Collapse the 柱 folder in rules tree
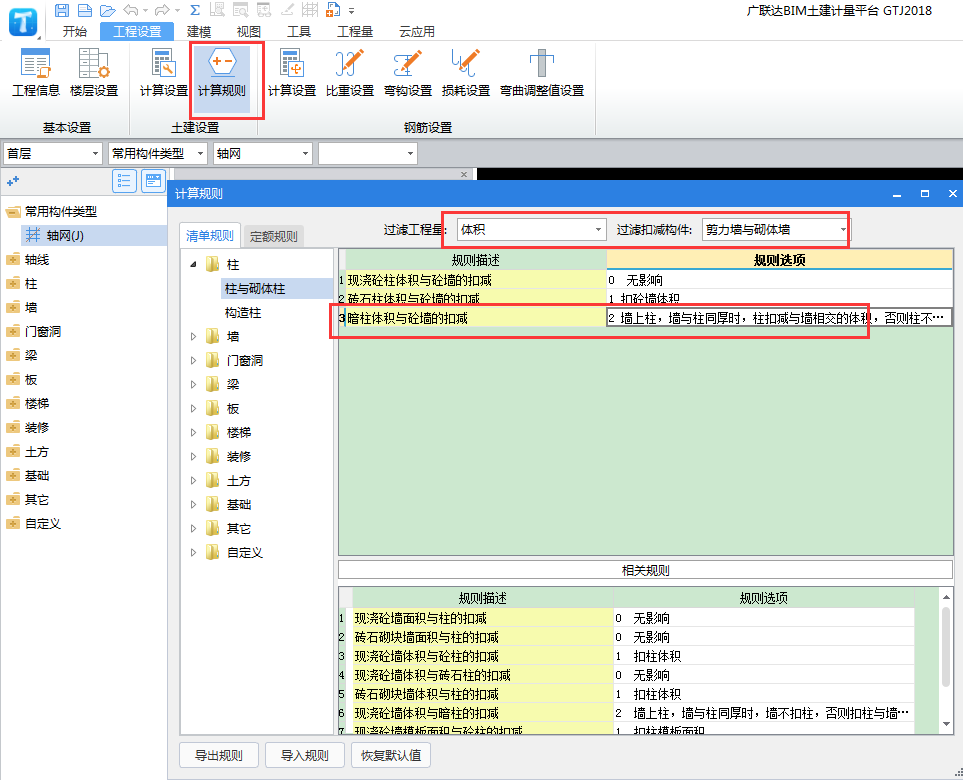 click(193, 265)
